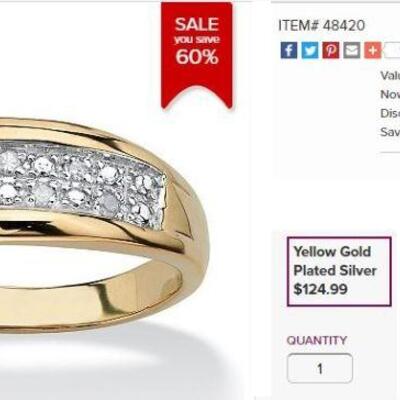
Task: Click the Discount row label
Action: (x=390, y=113)
